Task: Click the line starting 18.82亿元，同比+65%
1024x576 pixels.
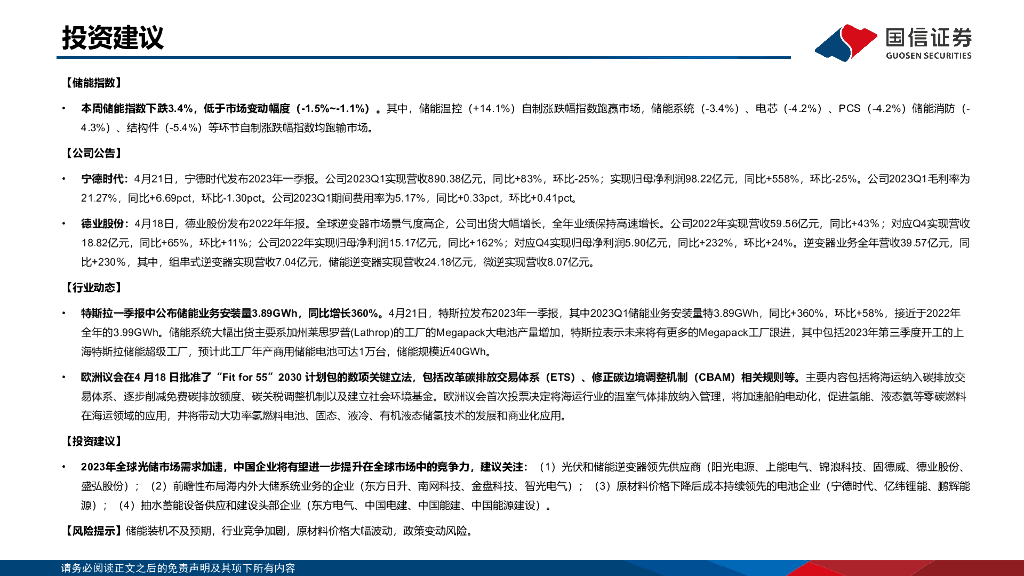Action: pos(525,243)
